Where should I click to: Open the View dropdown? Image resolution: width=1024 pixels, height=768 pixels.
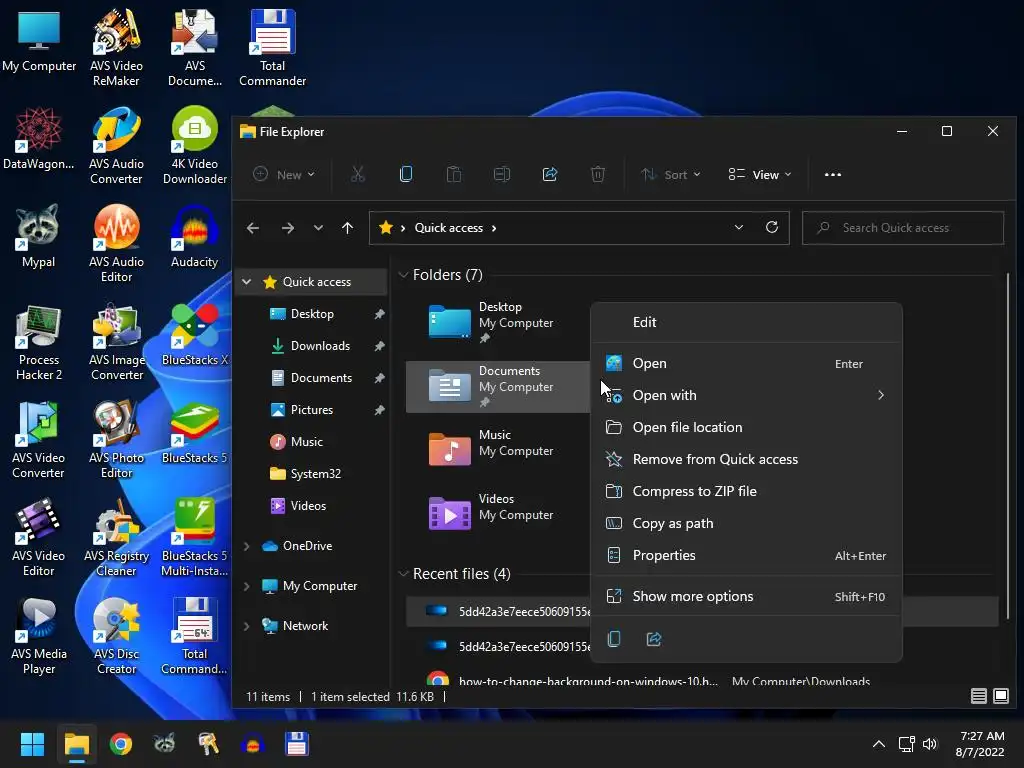pos(760,174)
